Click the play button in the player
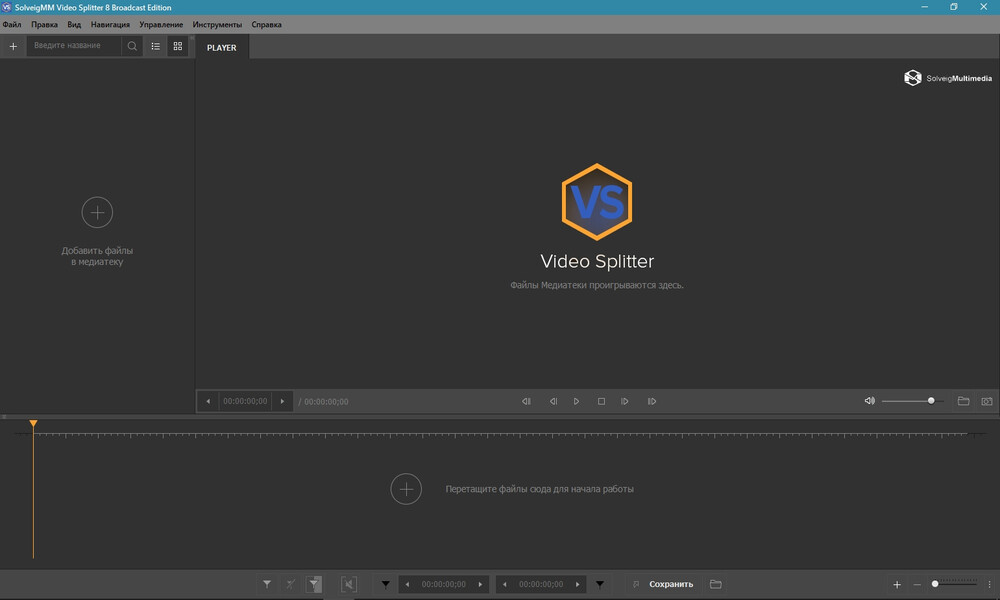This screenshot has width=1000, height=600. tap(577, 401)
